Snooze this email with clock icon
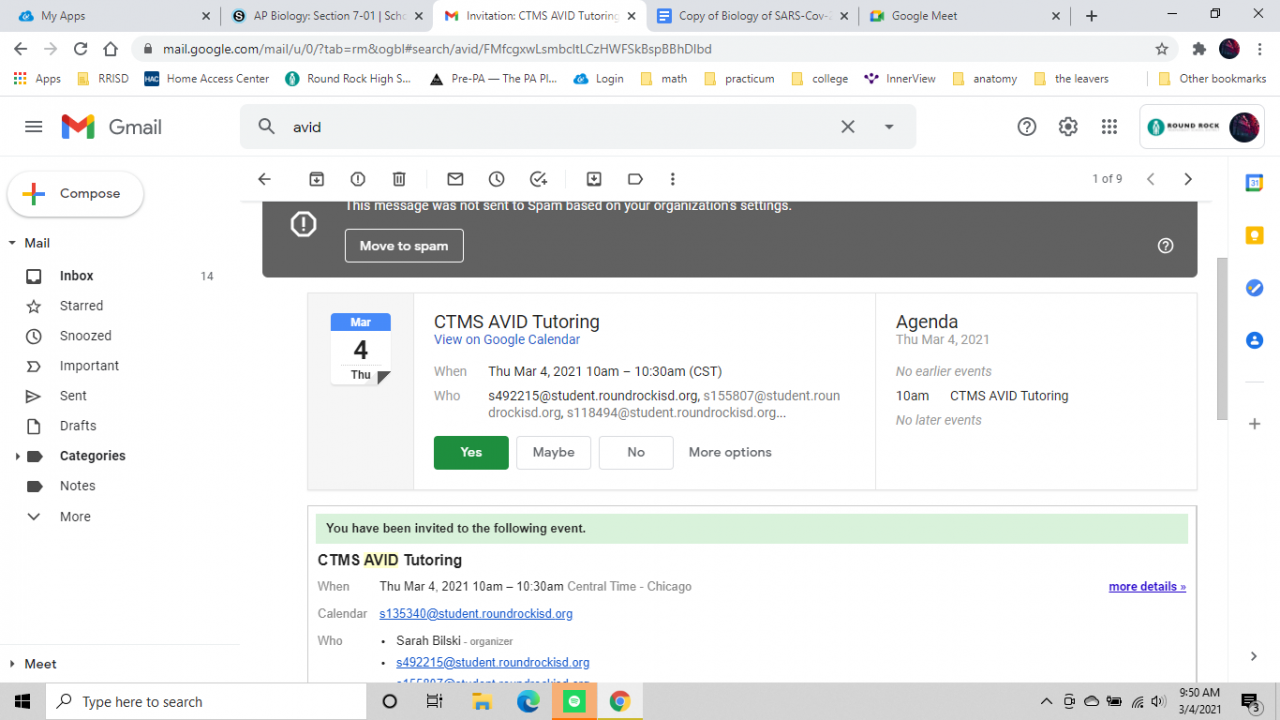This screenshot has height=720, width=1280. click(x=497, y=179)
